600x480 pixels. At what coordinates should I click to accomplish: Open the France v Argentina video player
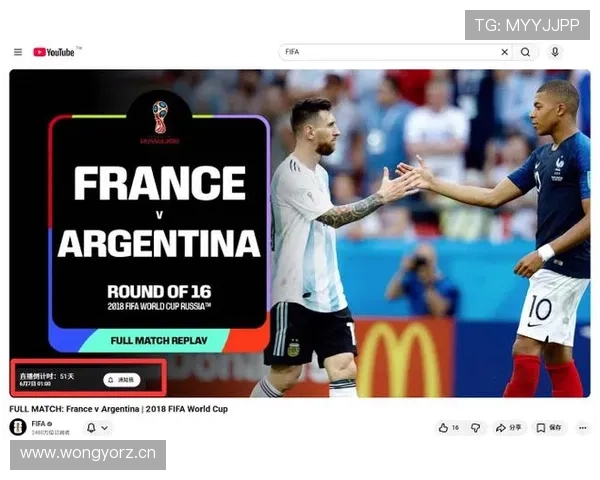click(300, 233)
